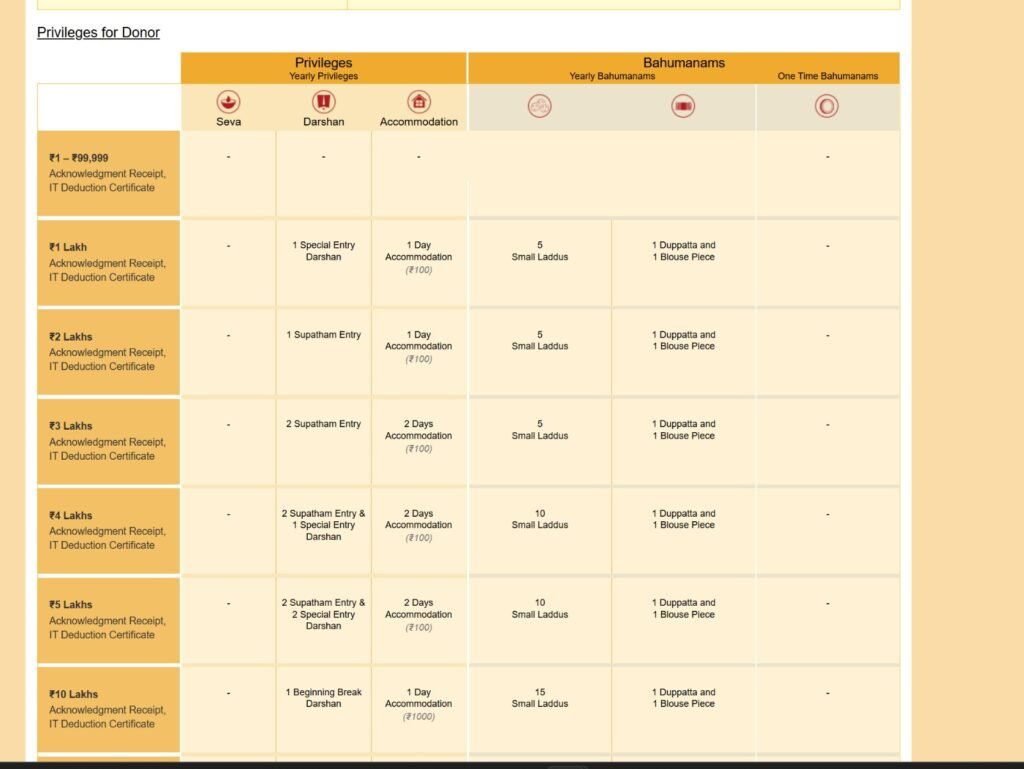Screen dimensions: 1024x769
Task: Click '15 Small Laddus' in ₹10 Lakhs row
Action: (x=539, y=698)
